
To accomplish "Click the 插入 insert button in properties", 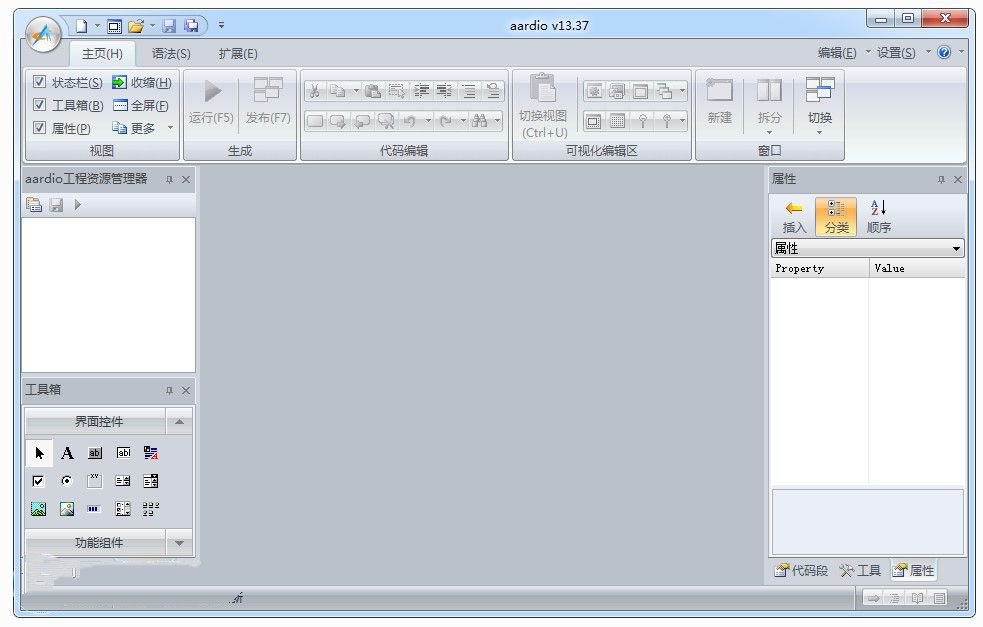I will tap(794, 216).
